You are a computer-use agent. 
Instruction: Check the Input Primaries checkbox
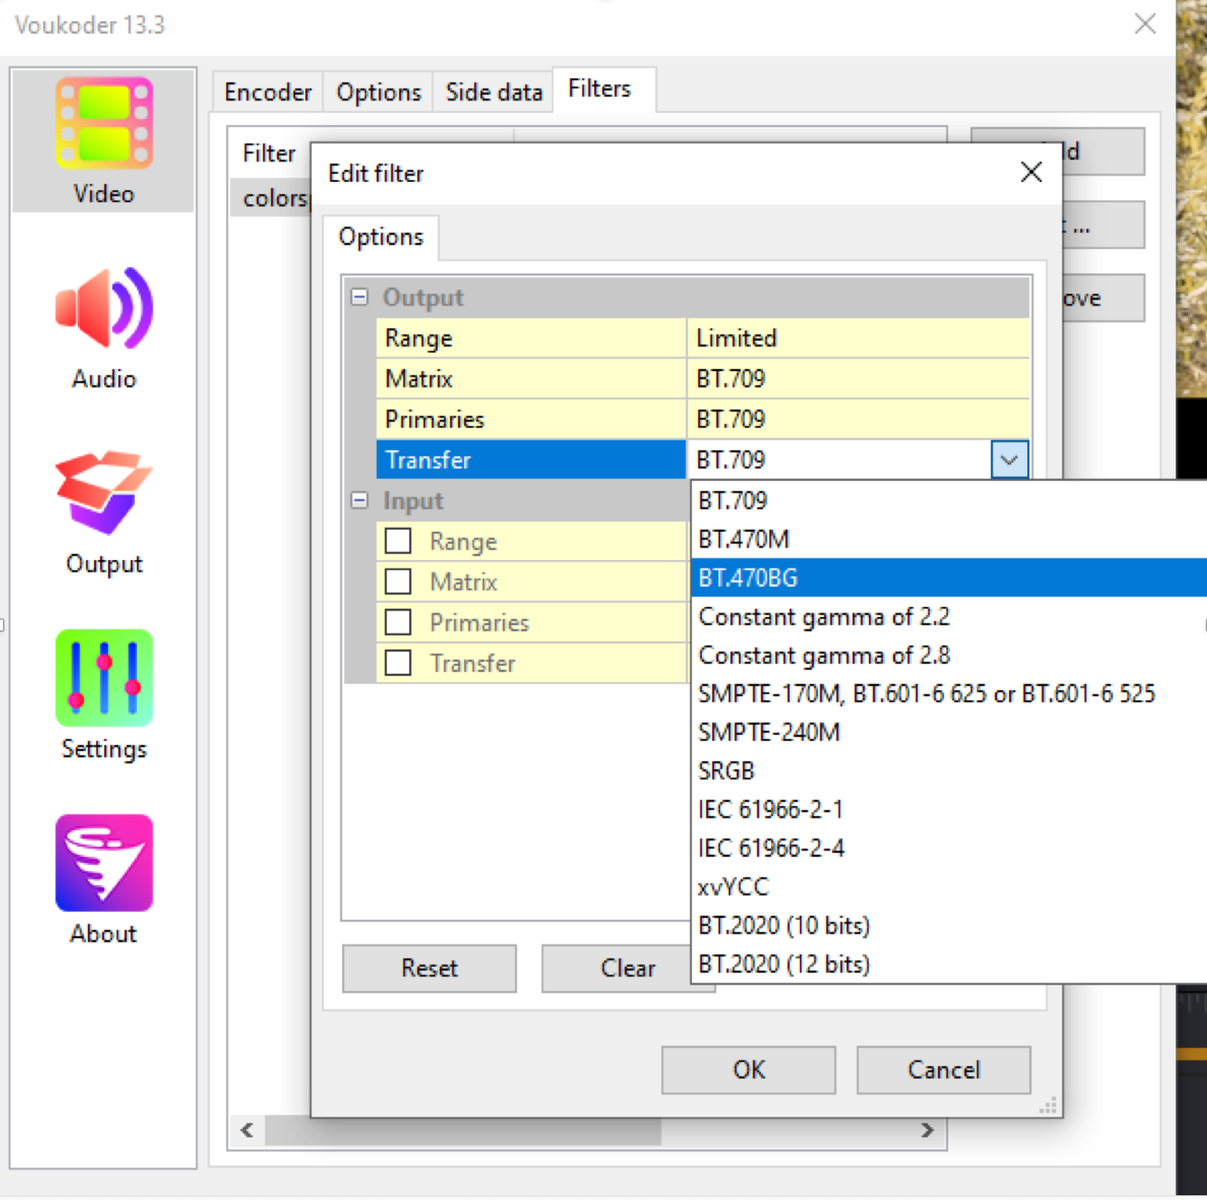[398, 622]
